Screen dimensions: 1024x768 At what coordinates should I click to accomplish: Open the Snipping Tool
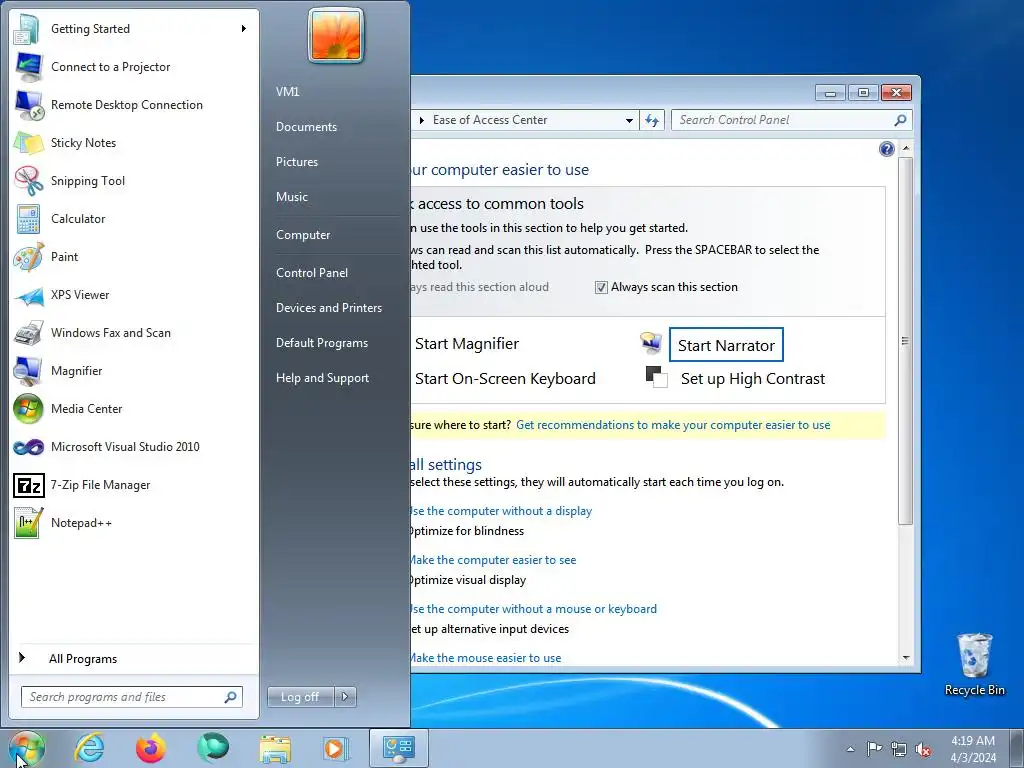point(134,181)
